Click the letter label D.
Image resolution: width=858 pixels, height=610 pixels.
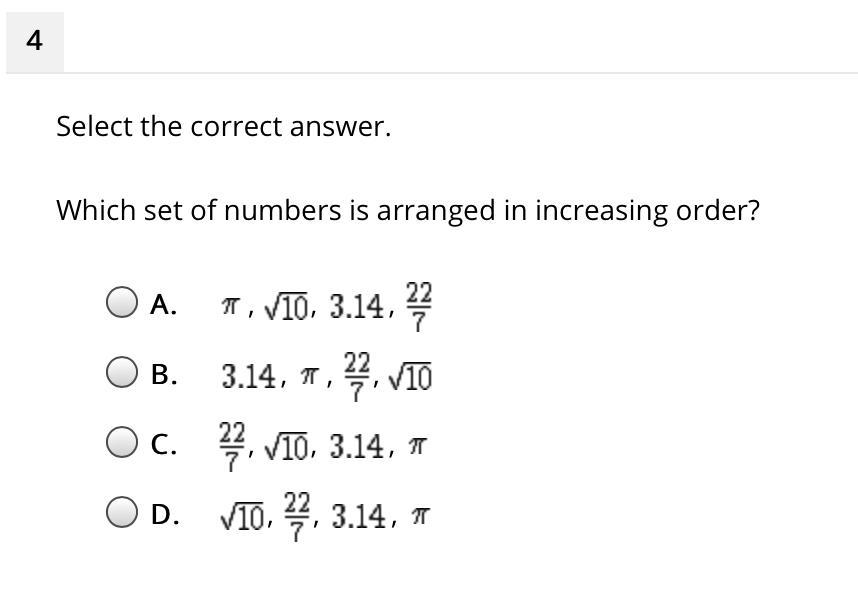click(x=165, y=514)
